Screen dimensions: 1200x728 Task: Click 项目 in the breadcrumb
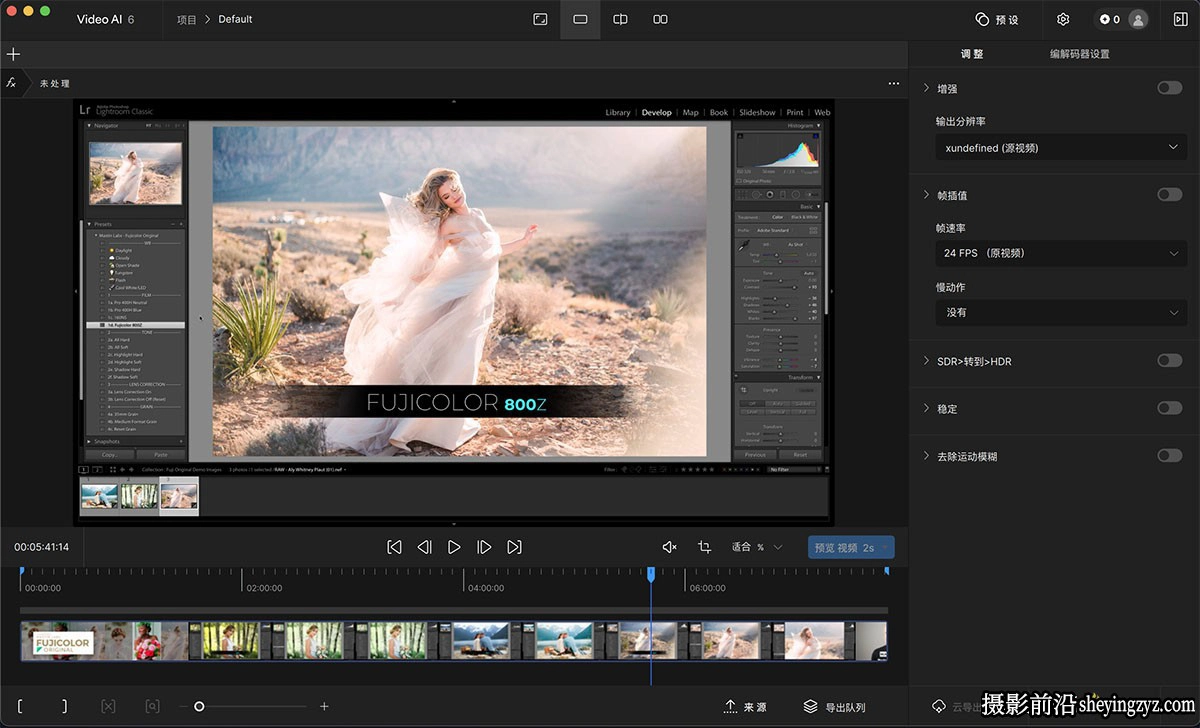(x=187, y=19)
